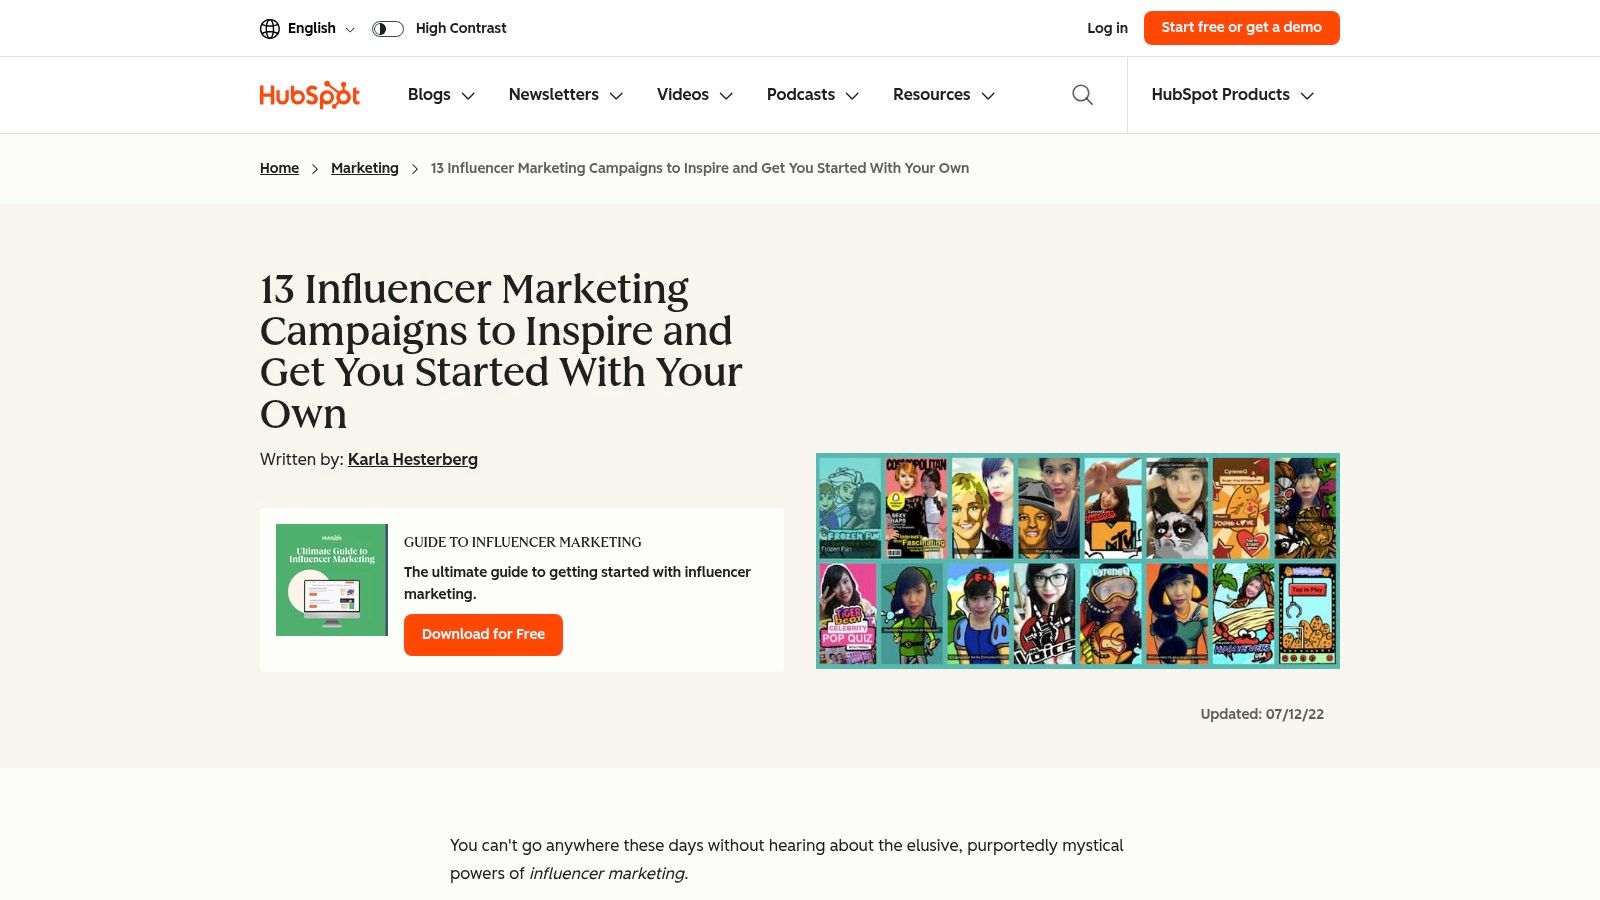Image resolution: width=1600 pixels, height=900 pixels.
Task: Expand the HubSpot Products dropdown
Action: tap(1232, 95)
